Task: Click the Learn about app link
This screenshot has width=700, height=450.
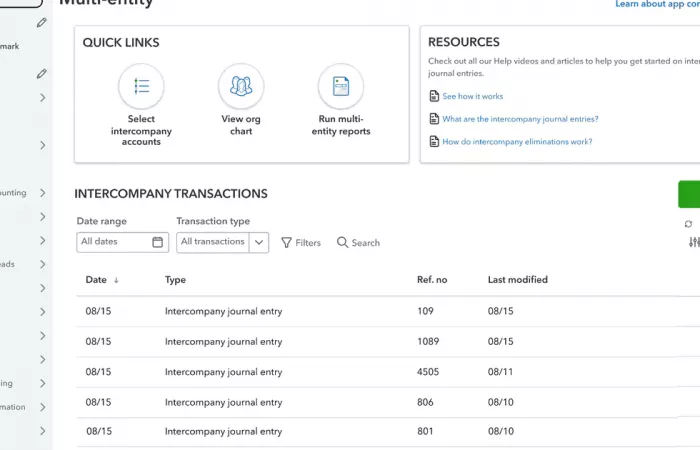Action: pos(657,4)
